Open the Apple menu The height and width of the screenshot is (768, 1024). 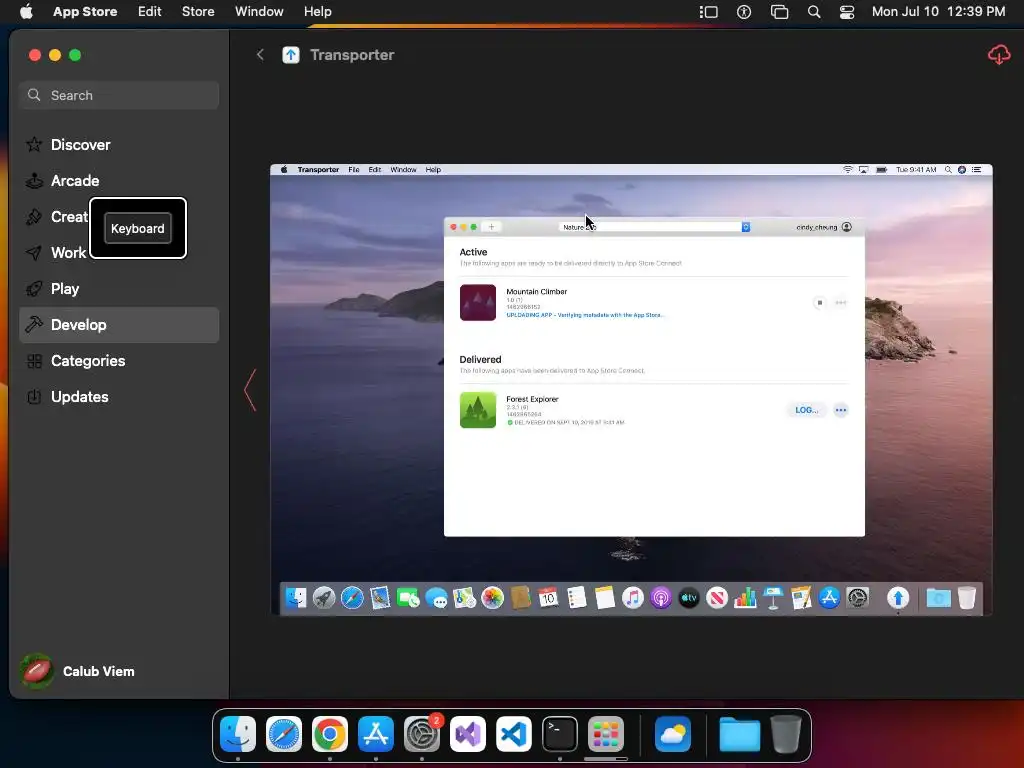[26, 11]
